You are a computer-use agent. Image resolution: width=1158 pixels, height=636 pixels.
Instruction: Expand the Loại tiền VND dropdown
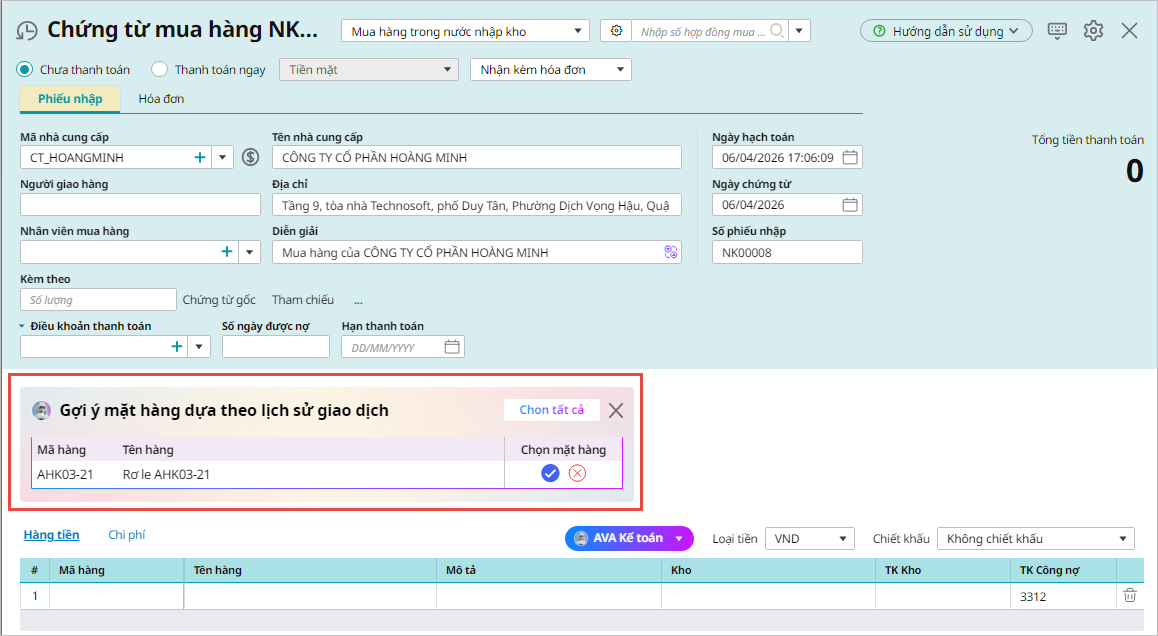(809, 539)
